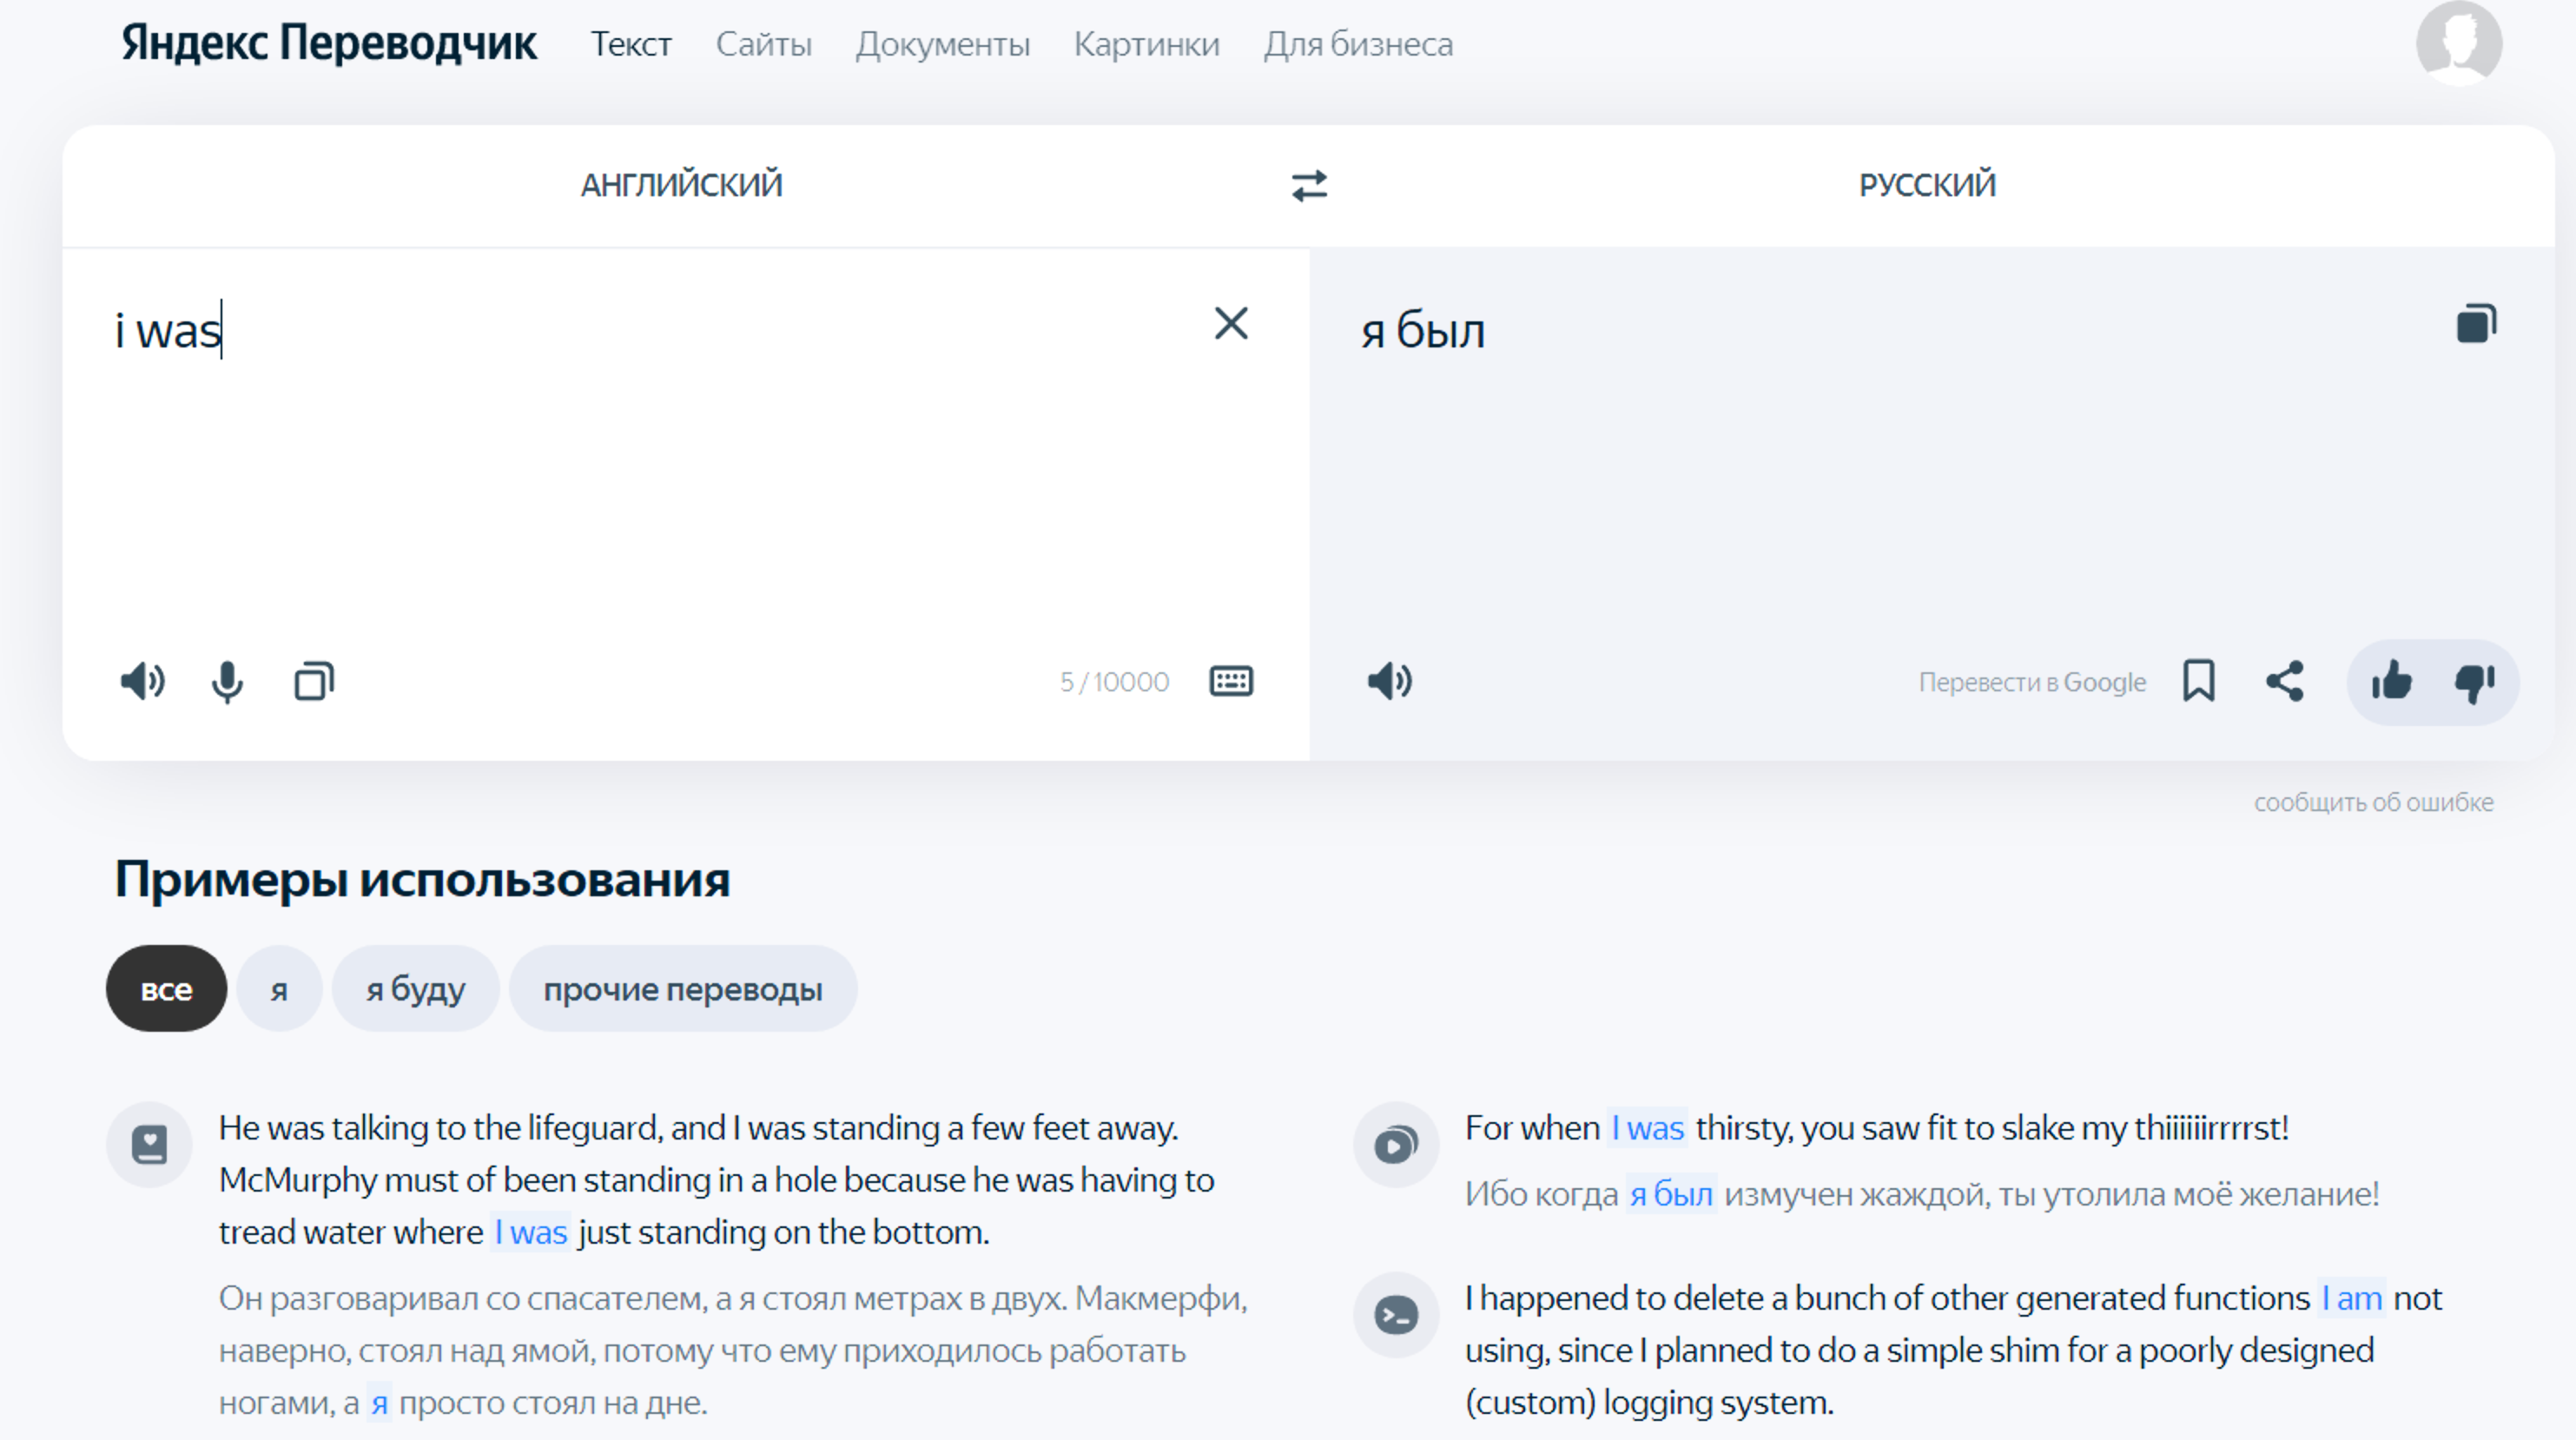Switch to the Текст tab
2576x1440 pixels.
click(x=631, y=44)
